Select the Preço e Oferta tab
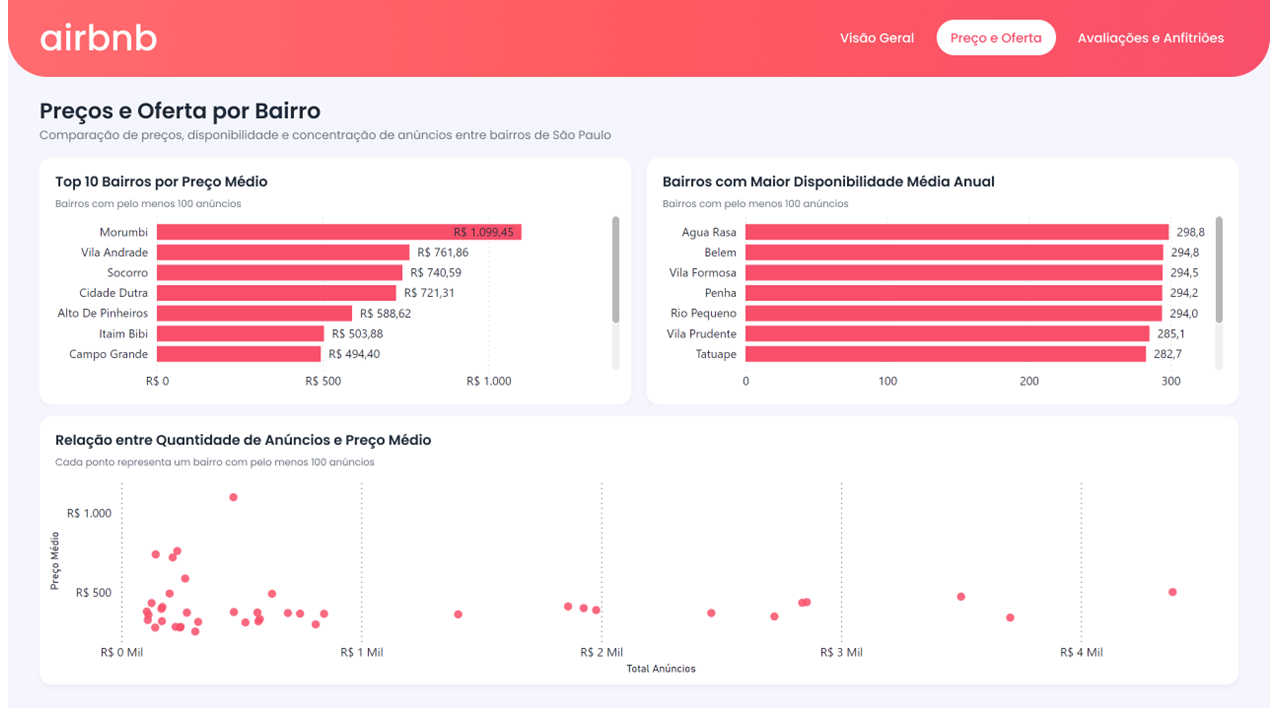This screenshot has width=1280, height=720. [996, 38]
